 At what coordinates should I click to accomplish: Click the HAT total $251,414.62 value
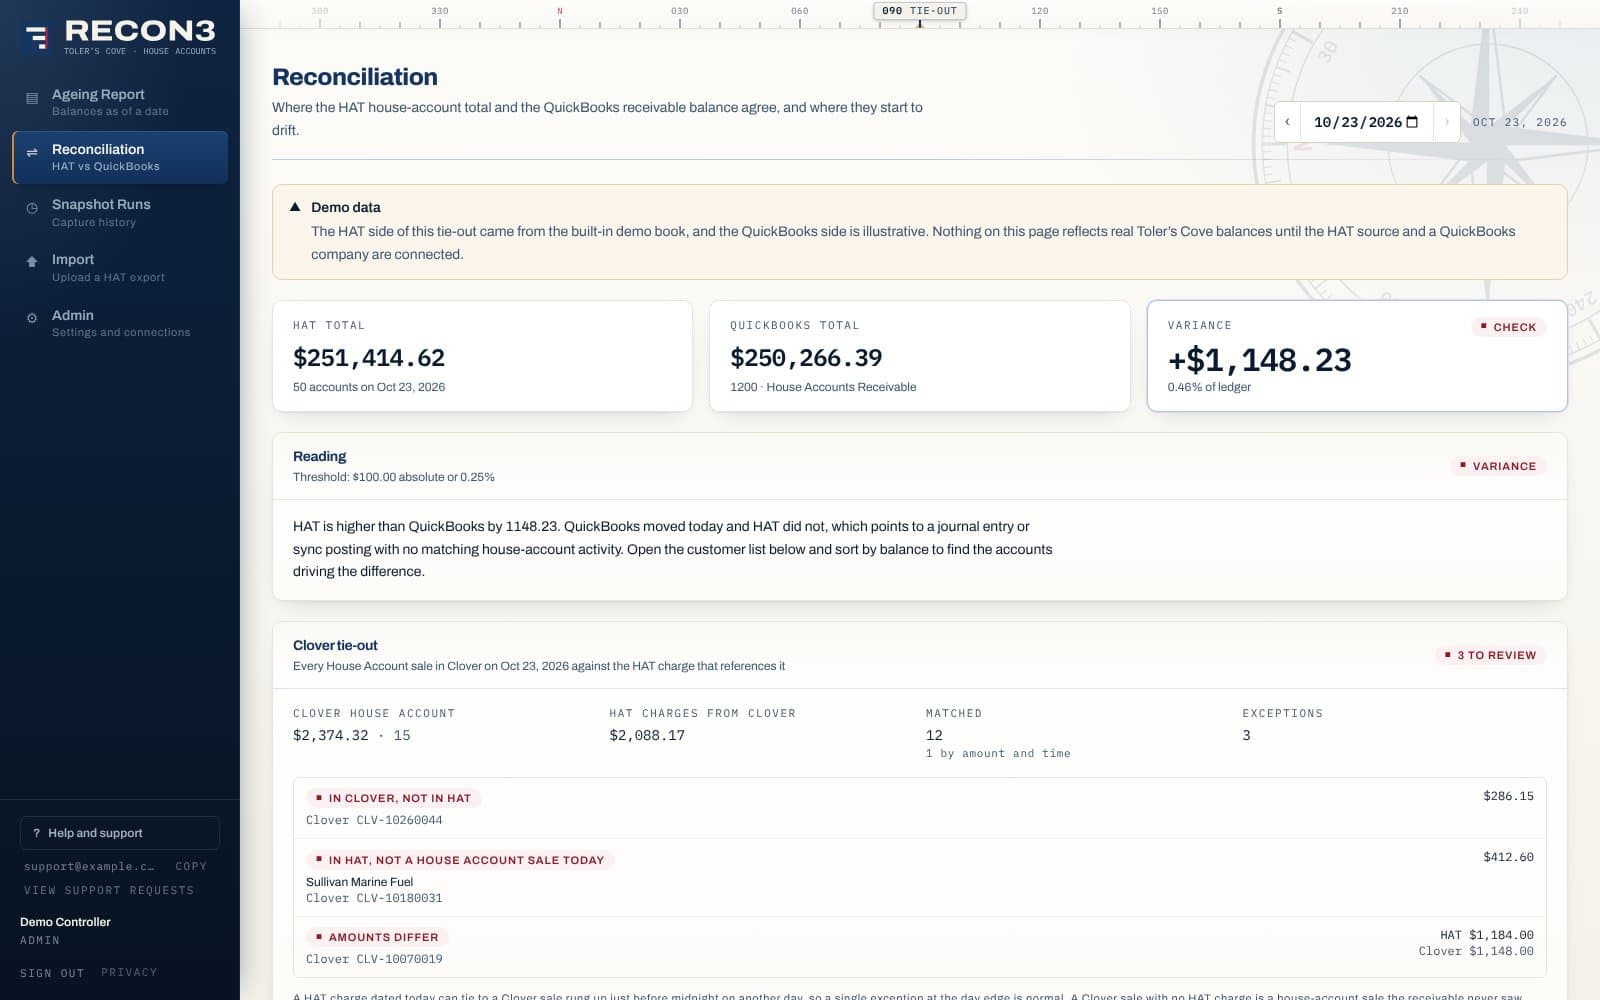(369, 358)
